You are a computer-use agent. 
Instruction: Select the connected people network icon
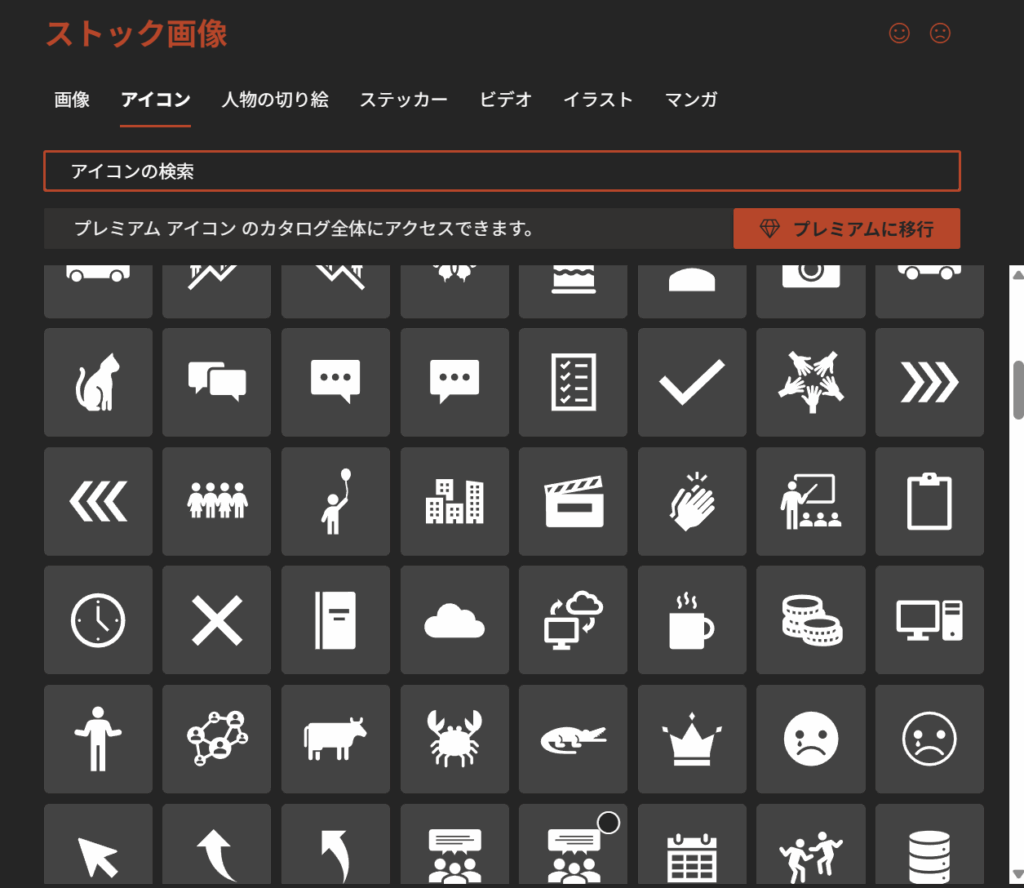[x=217, y=739]
